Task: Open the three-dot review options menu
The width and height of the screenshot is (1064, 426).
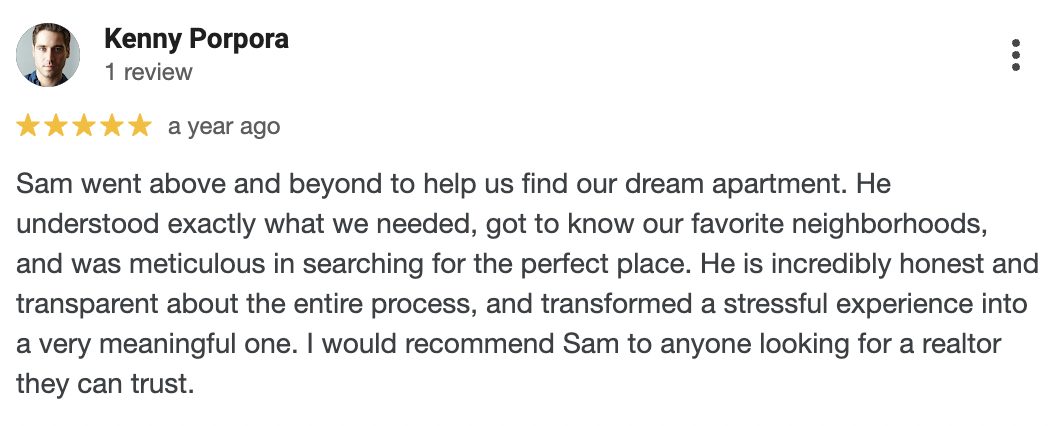Action: (1015, 55)
